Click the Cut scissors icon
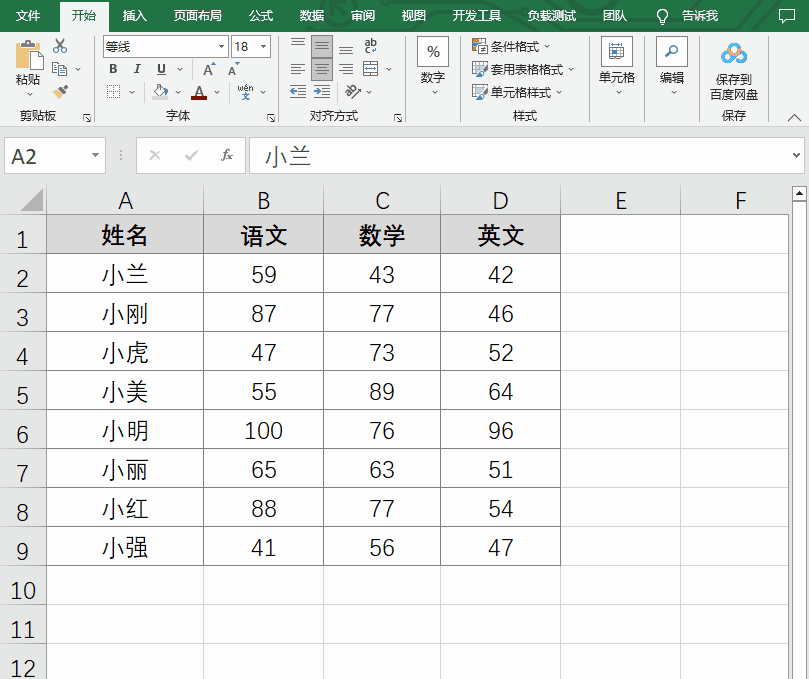Viewport: 809px width, 679px height. 60,46
